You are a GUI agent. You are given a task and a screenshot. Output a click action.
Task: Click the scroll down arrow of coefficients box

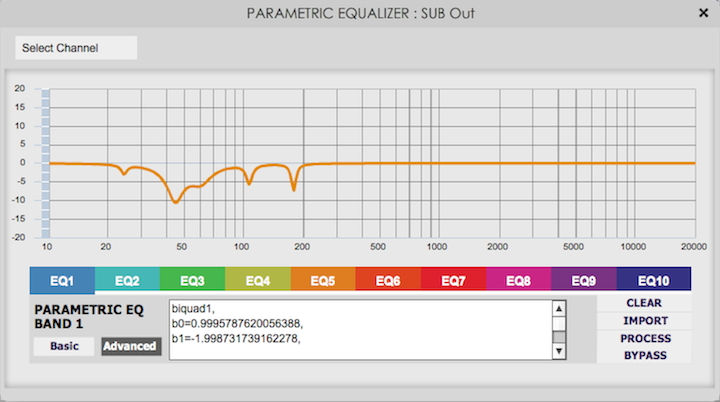pyautogui.click(x=559, y=351)
